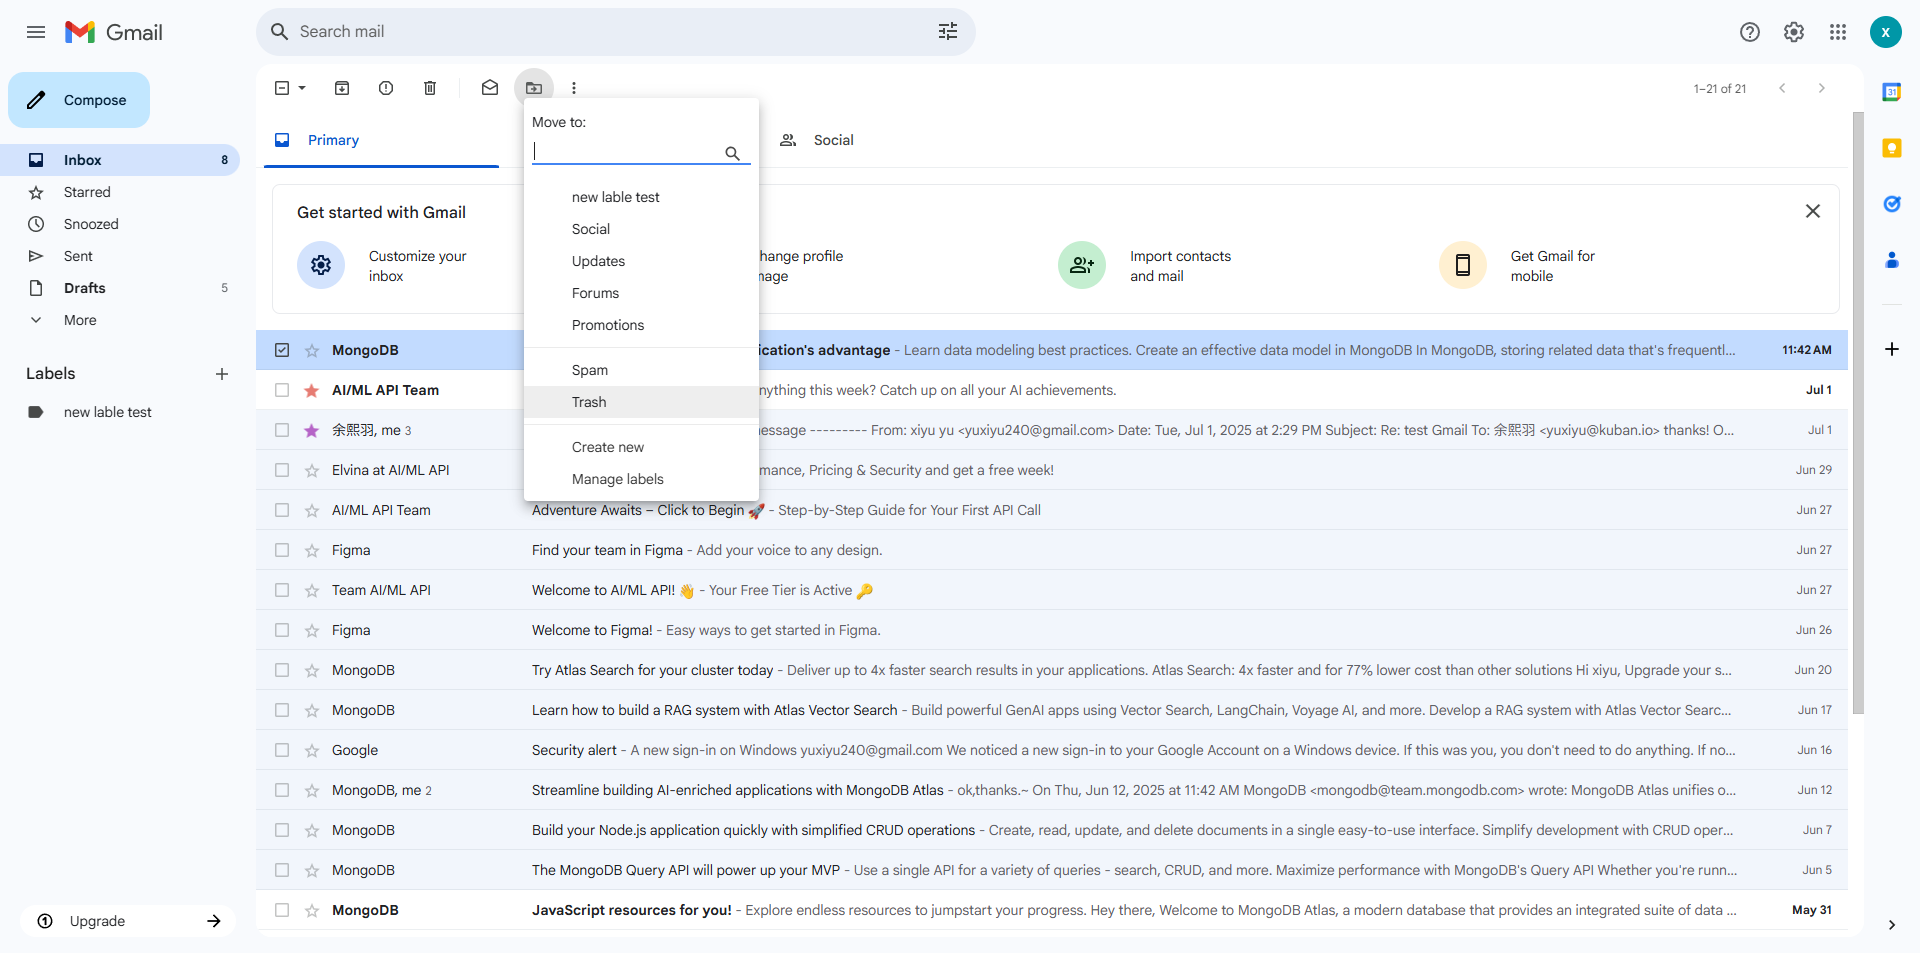
Task: Check the Find your team in Figma message
Action: click(282, 550)
